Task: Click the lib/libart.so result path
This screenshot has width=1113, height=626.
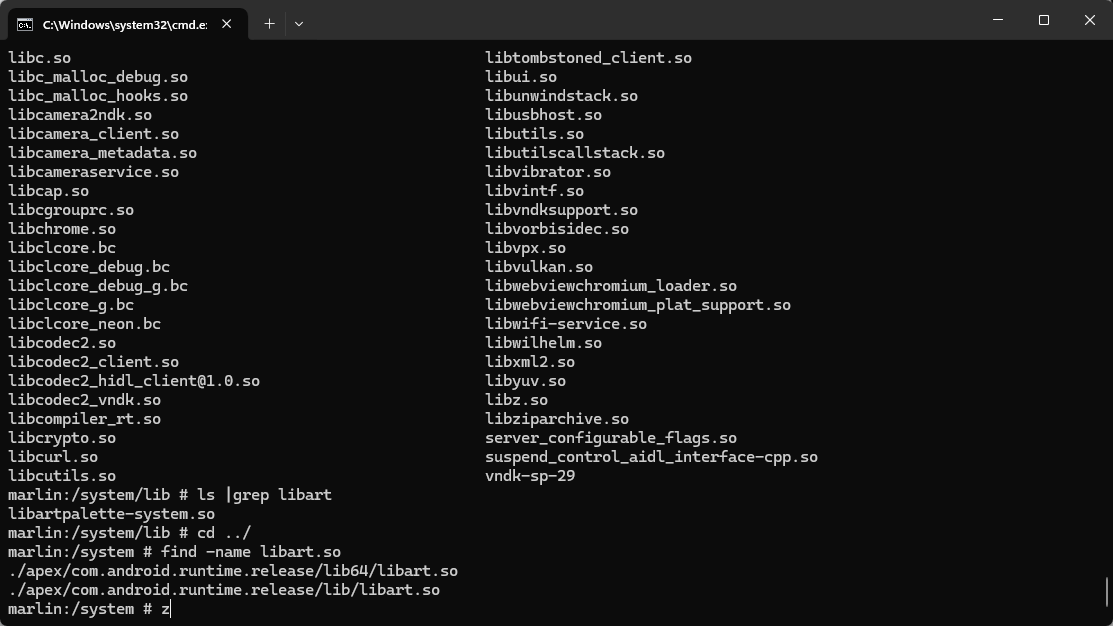Action: [x=224, y=590]
